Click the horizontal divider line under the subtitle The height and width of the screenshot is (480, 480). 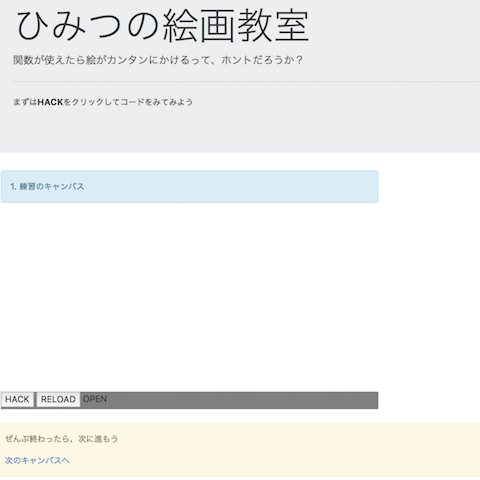pyautogui.click(x=246, y=81)
